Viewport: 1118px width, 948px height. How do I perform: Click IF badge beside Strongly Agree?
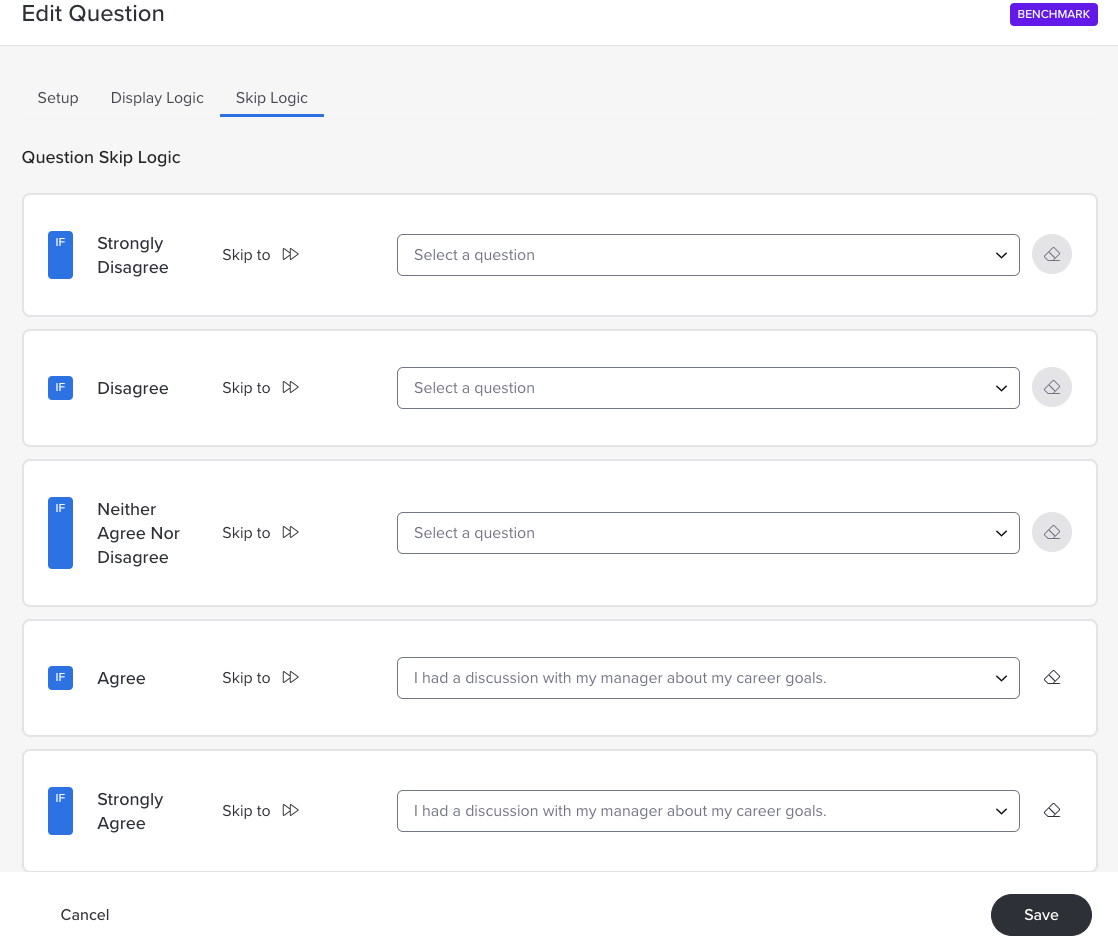coord(61,810)
